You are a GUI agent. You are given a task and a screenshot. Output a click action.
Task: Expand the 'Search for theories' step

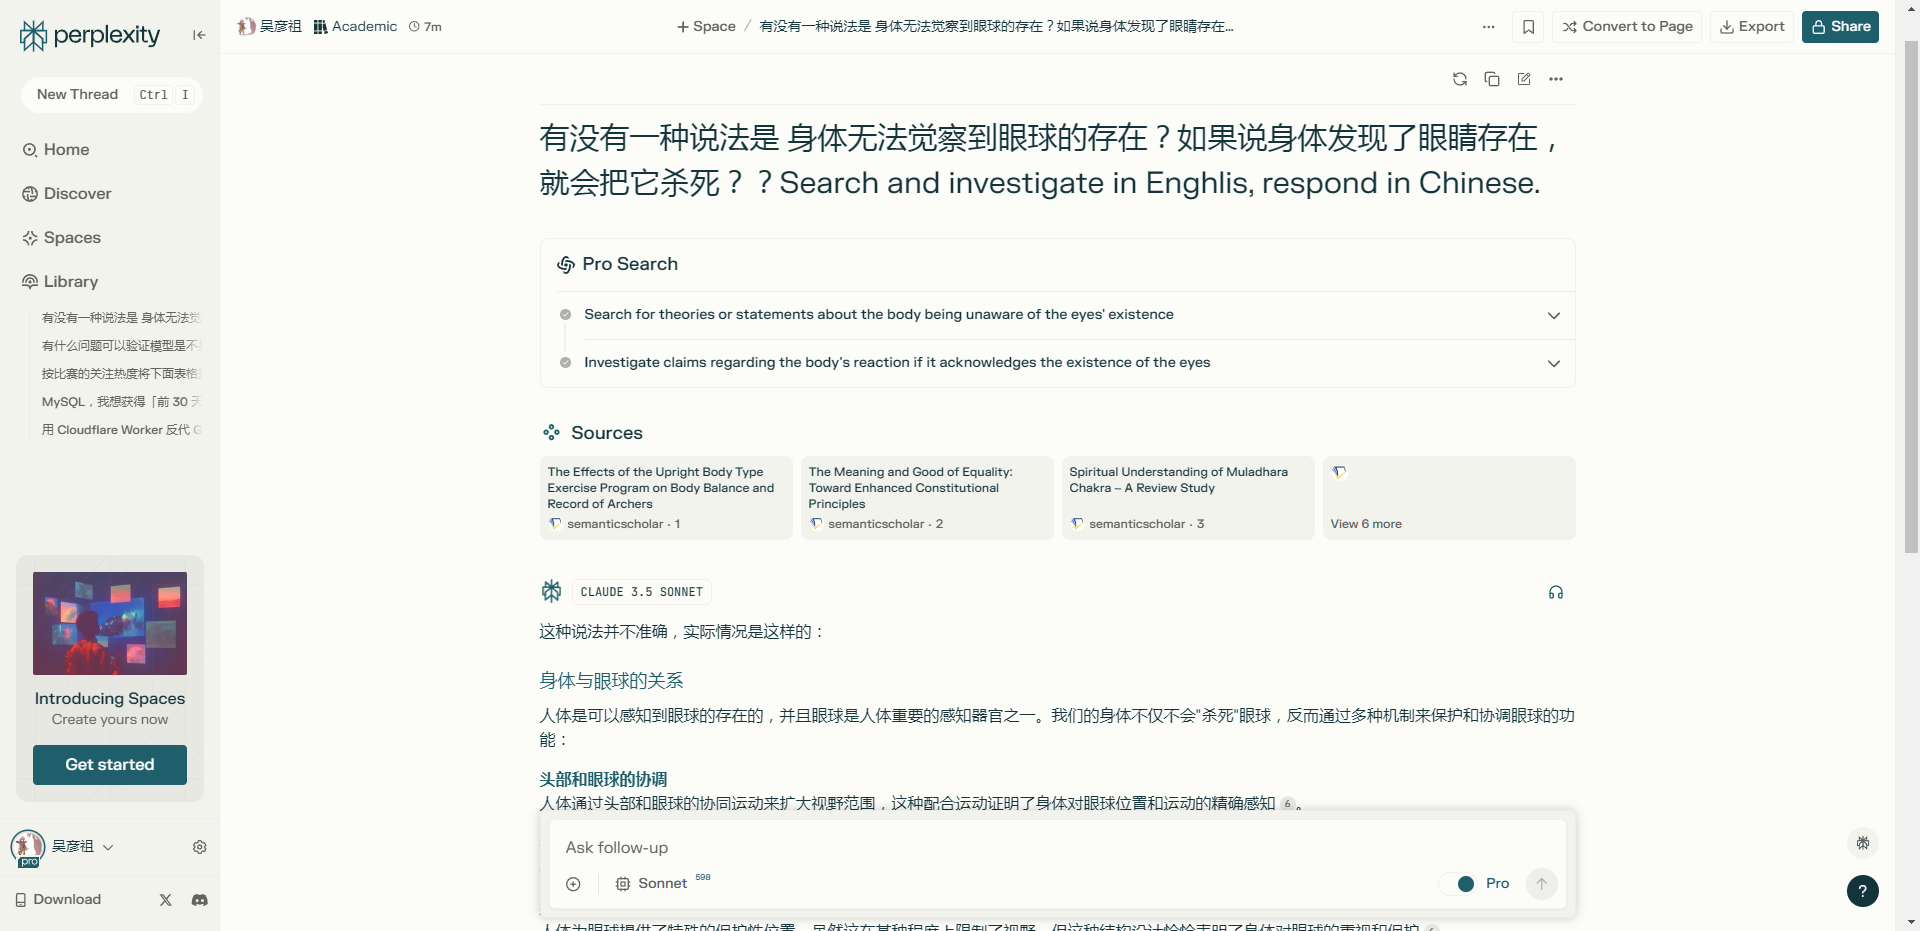pyautogui.click(x=1058, y=315)
